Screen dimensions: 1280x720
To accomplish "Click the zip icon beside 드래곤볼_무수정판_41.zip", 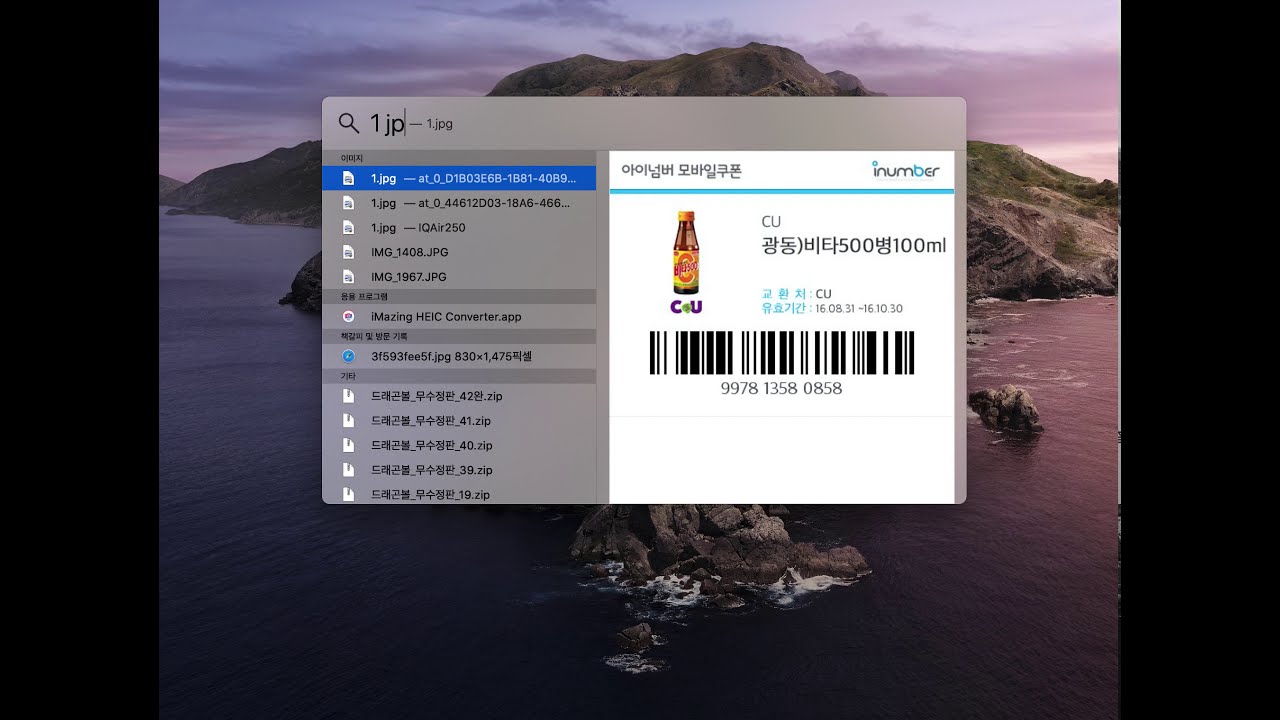I will pos(348,421).
